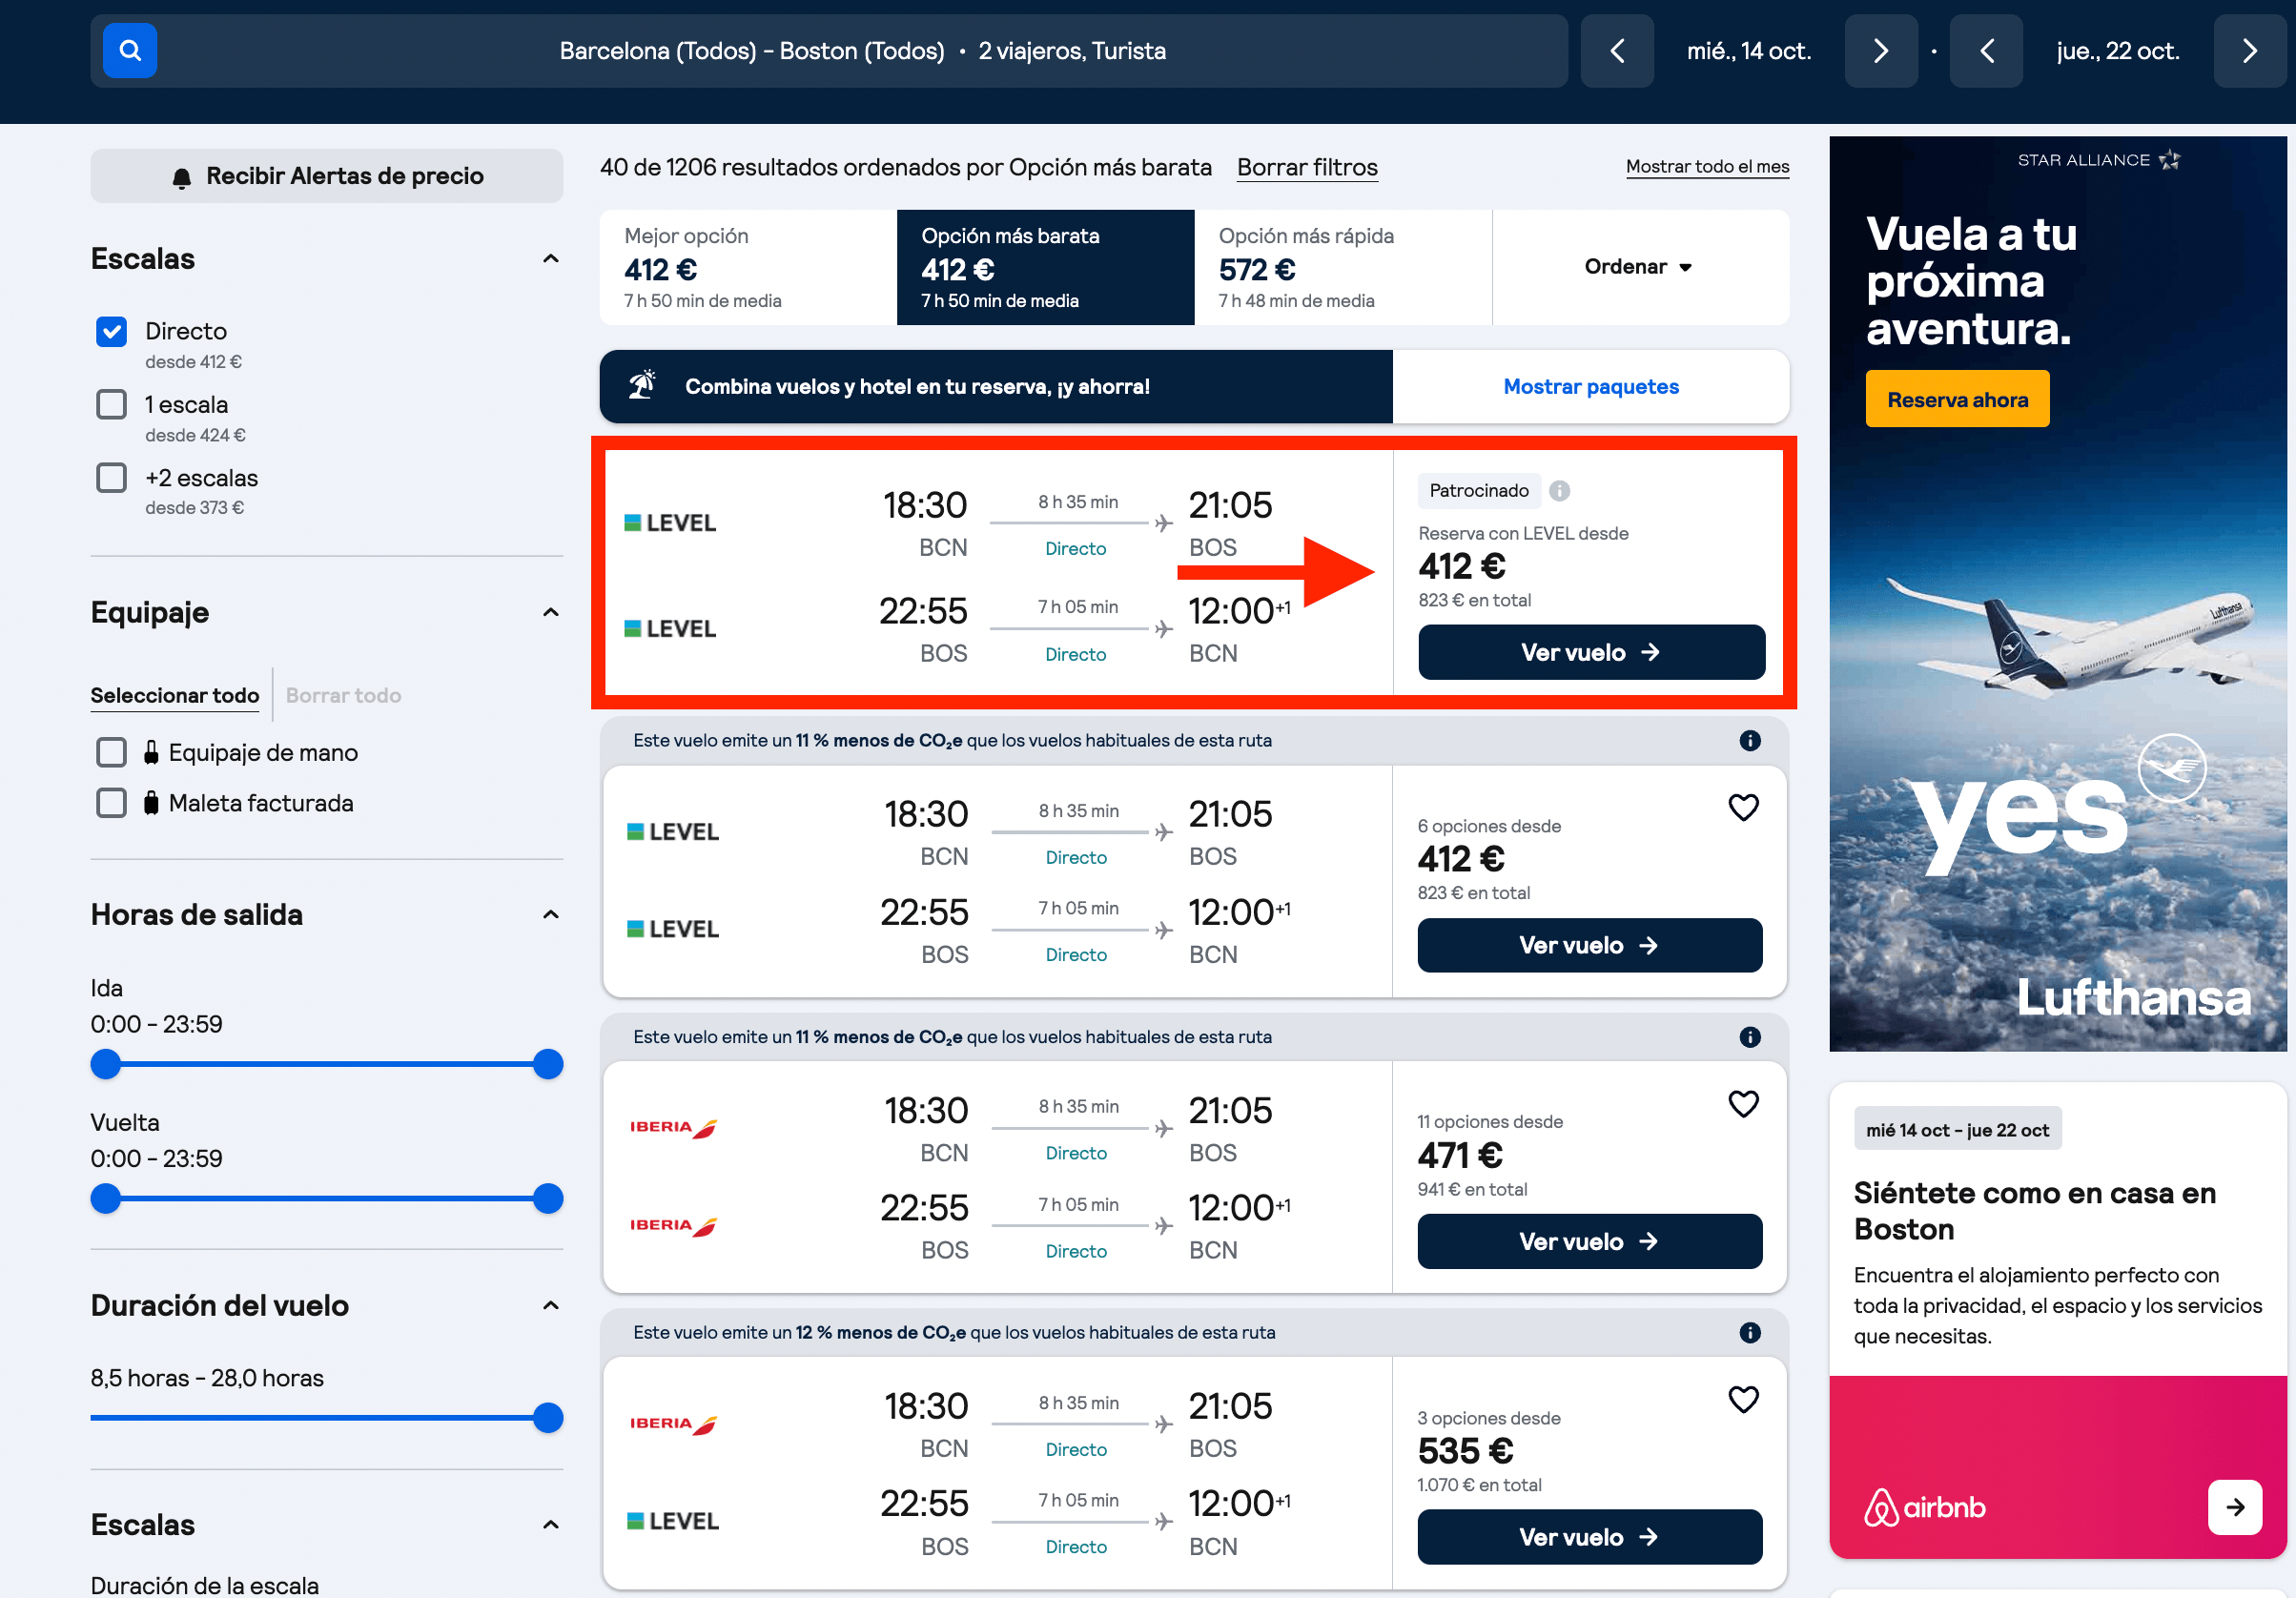This screenshot has height=1598, width=2296.
Task: Click Ida departure slider right handle
Action: point(548,1064)
